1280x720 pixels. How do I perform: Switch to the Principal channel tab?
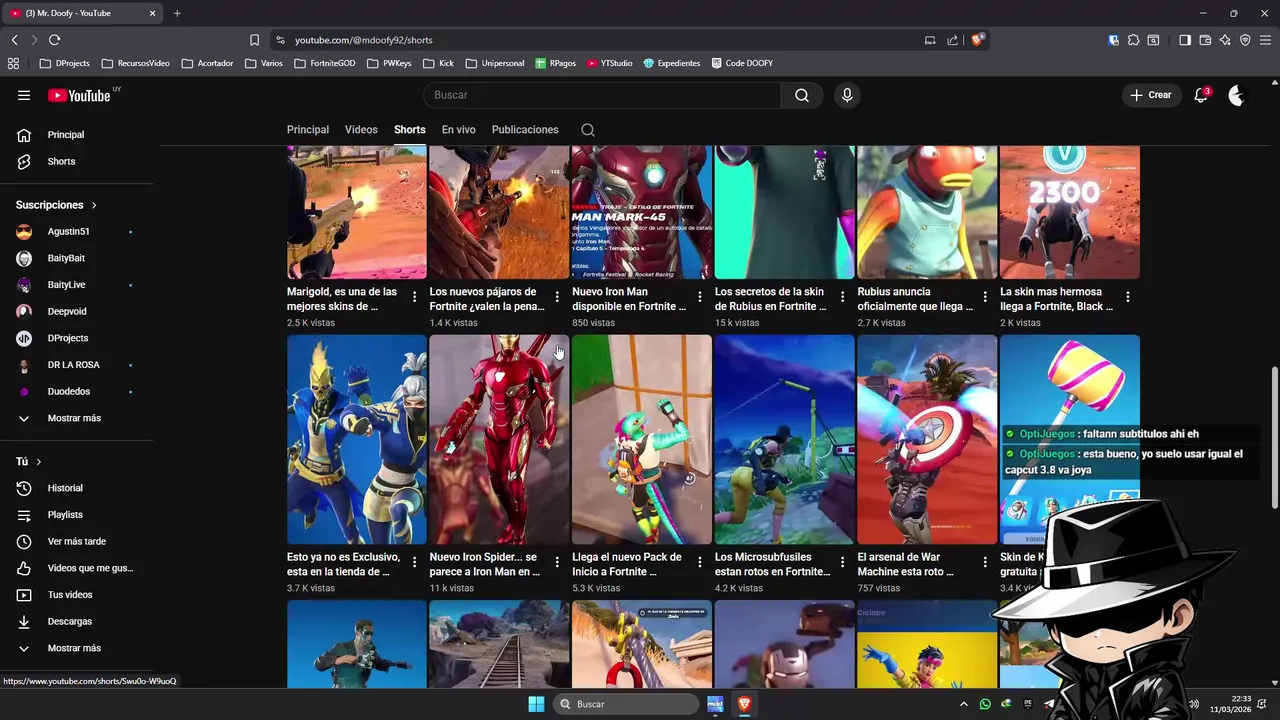point(308,130)
